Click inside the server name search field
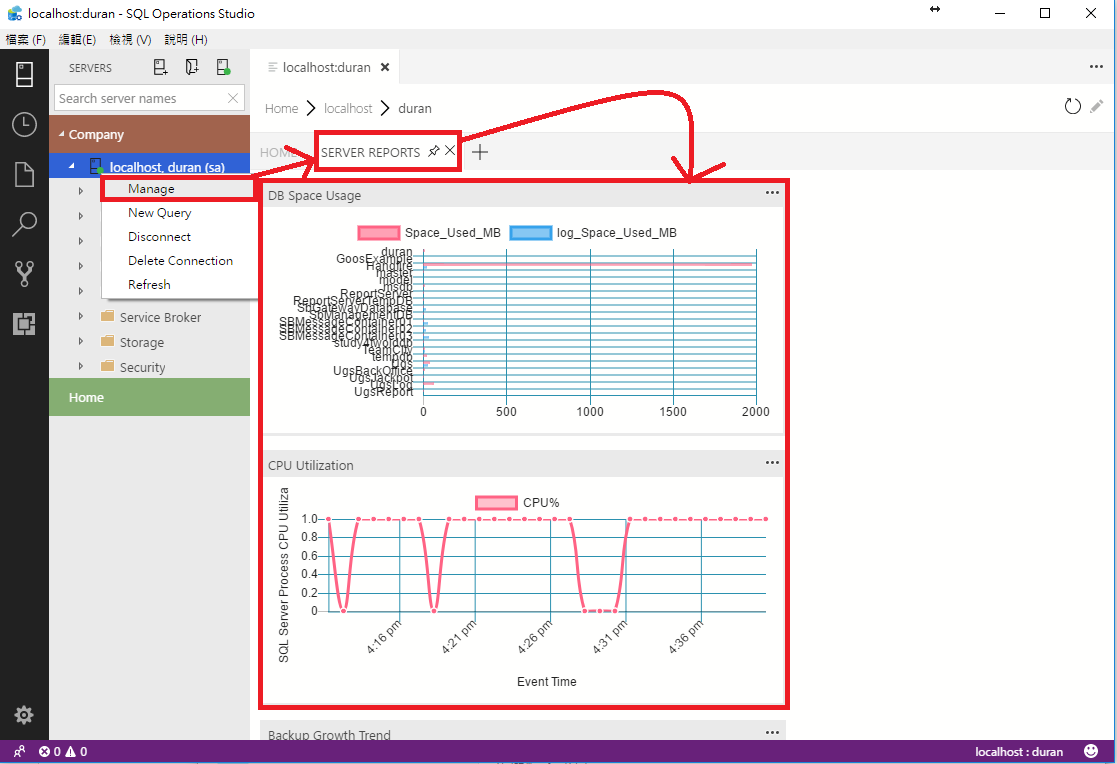Viewport: 1117px width, 764px height. point(140,98)
